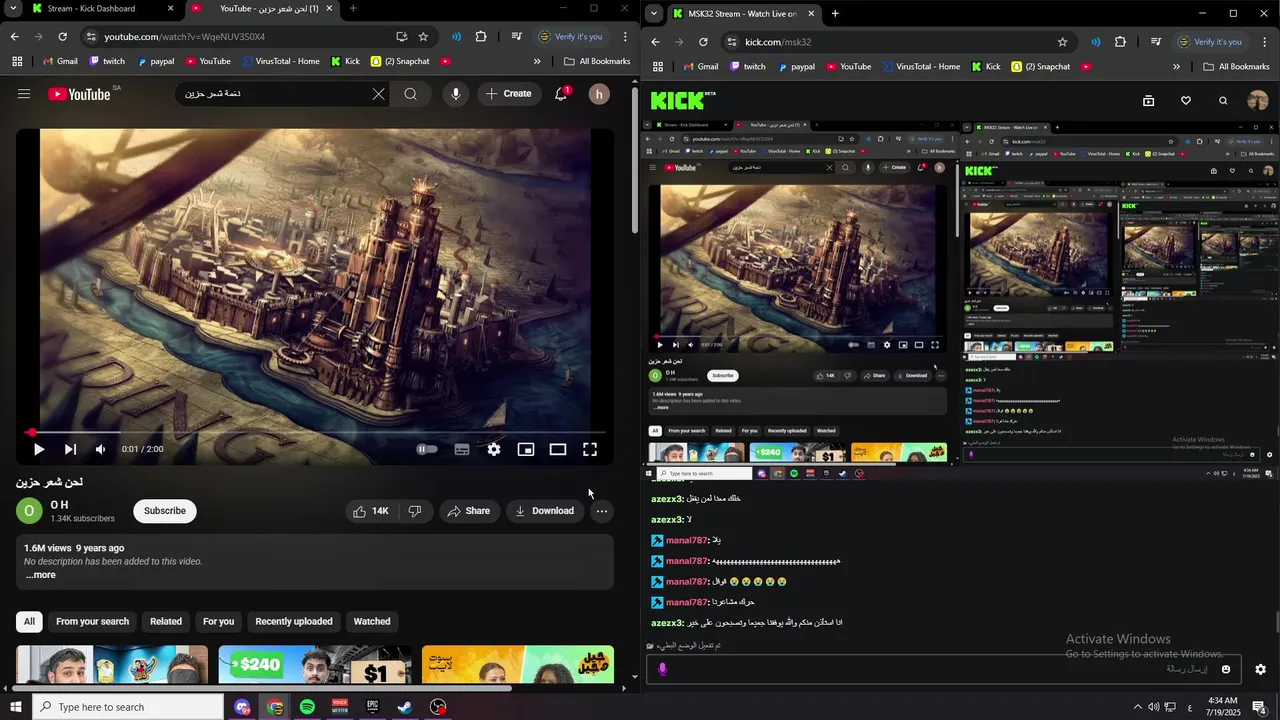The image size is (1280, 720).
Task: Open Epic Games Launcher from taskbar
Action: click(x=372, y=707)
